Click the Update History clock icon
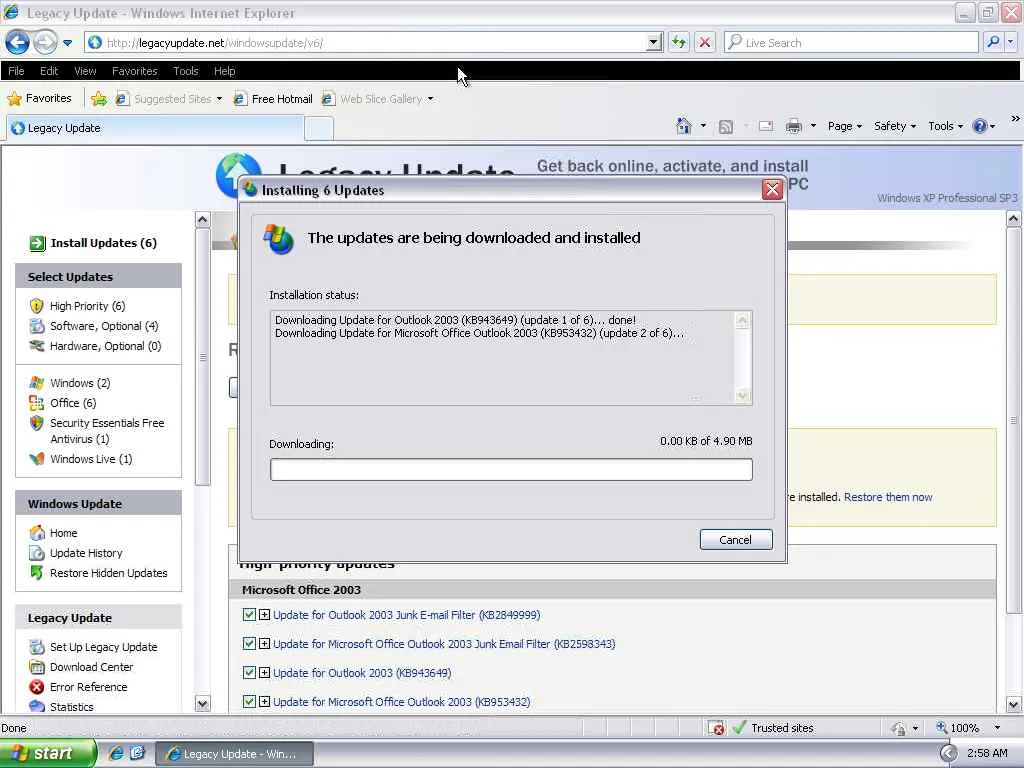The height and width of the screenshot is (768, 1024). pos(37,553)
